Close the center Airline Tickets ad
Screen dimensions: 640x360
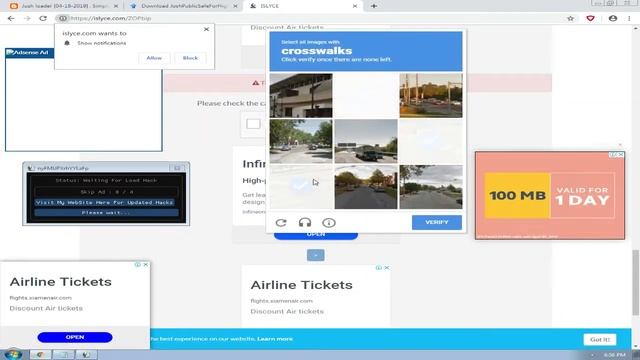pyautogui.click(x=387, y=268)
